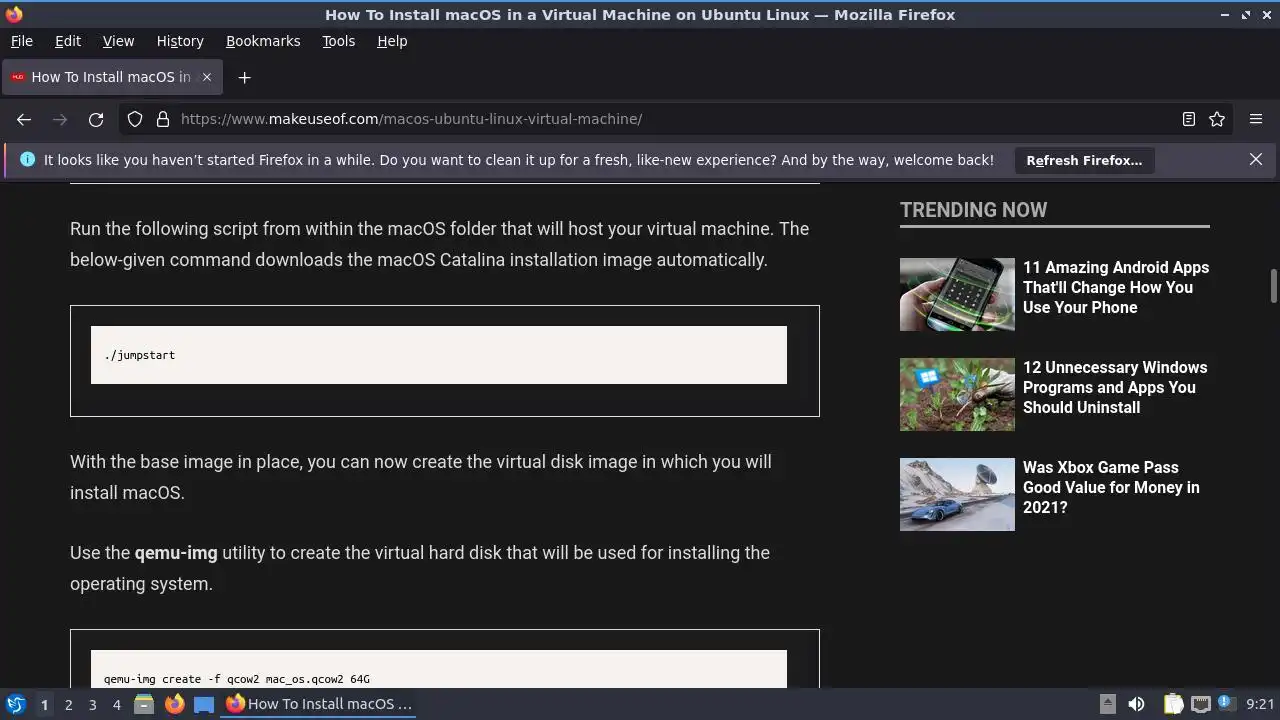The image size is (1280, 720).
Task: Launch Firefox from taskbar quick launch
Action: pos(174,704)
